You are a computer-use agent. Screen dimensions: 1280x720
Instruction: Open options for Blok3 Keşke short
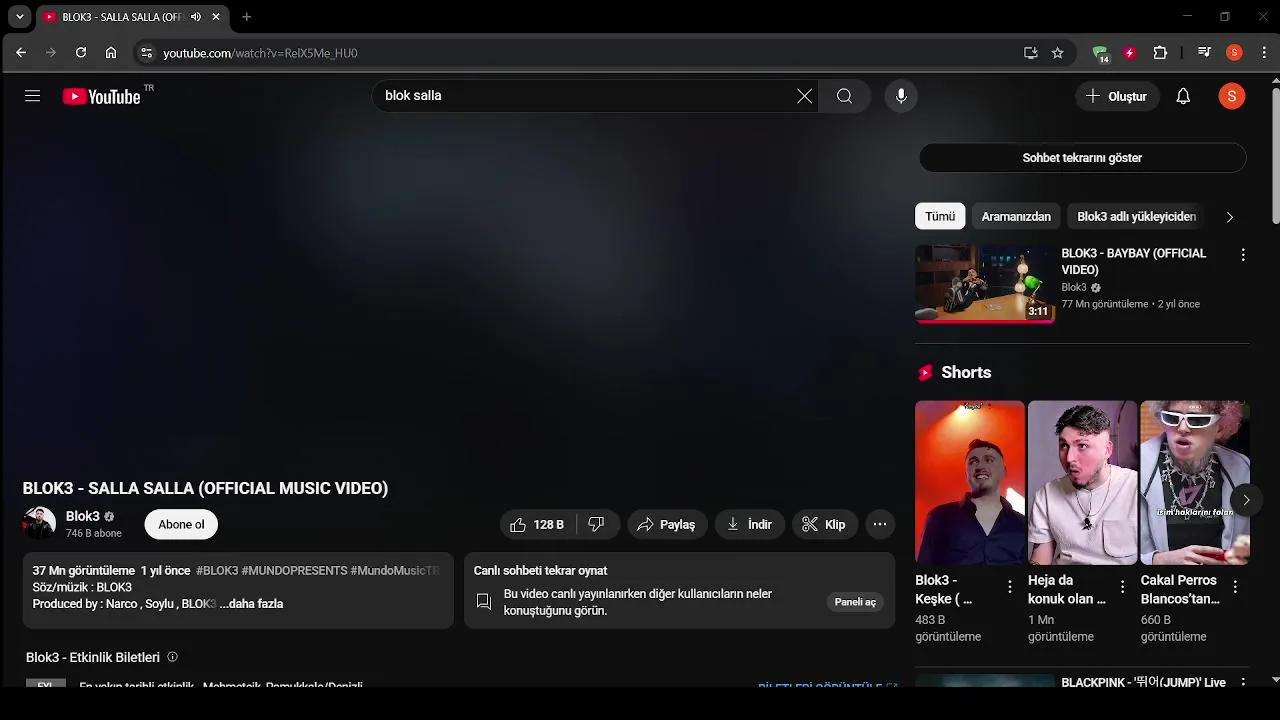coord(1010,587)
